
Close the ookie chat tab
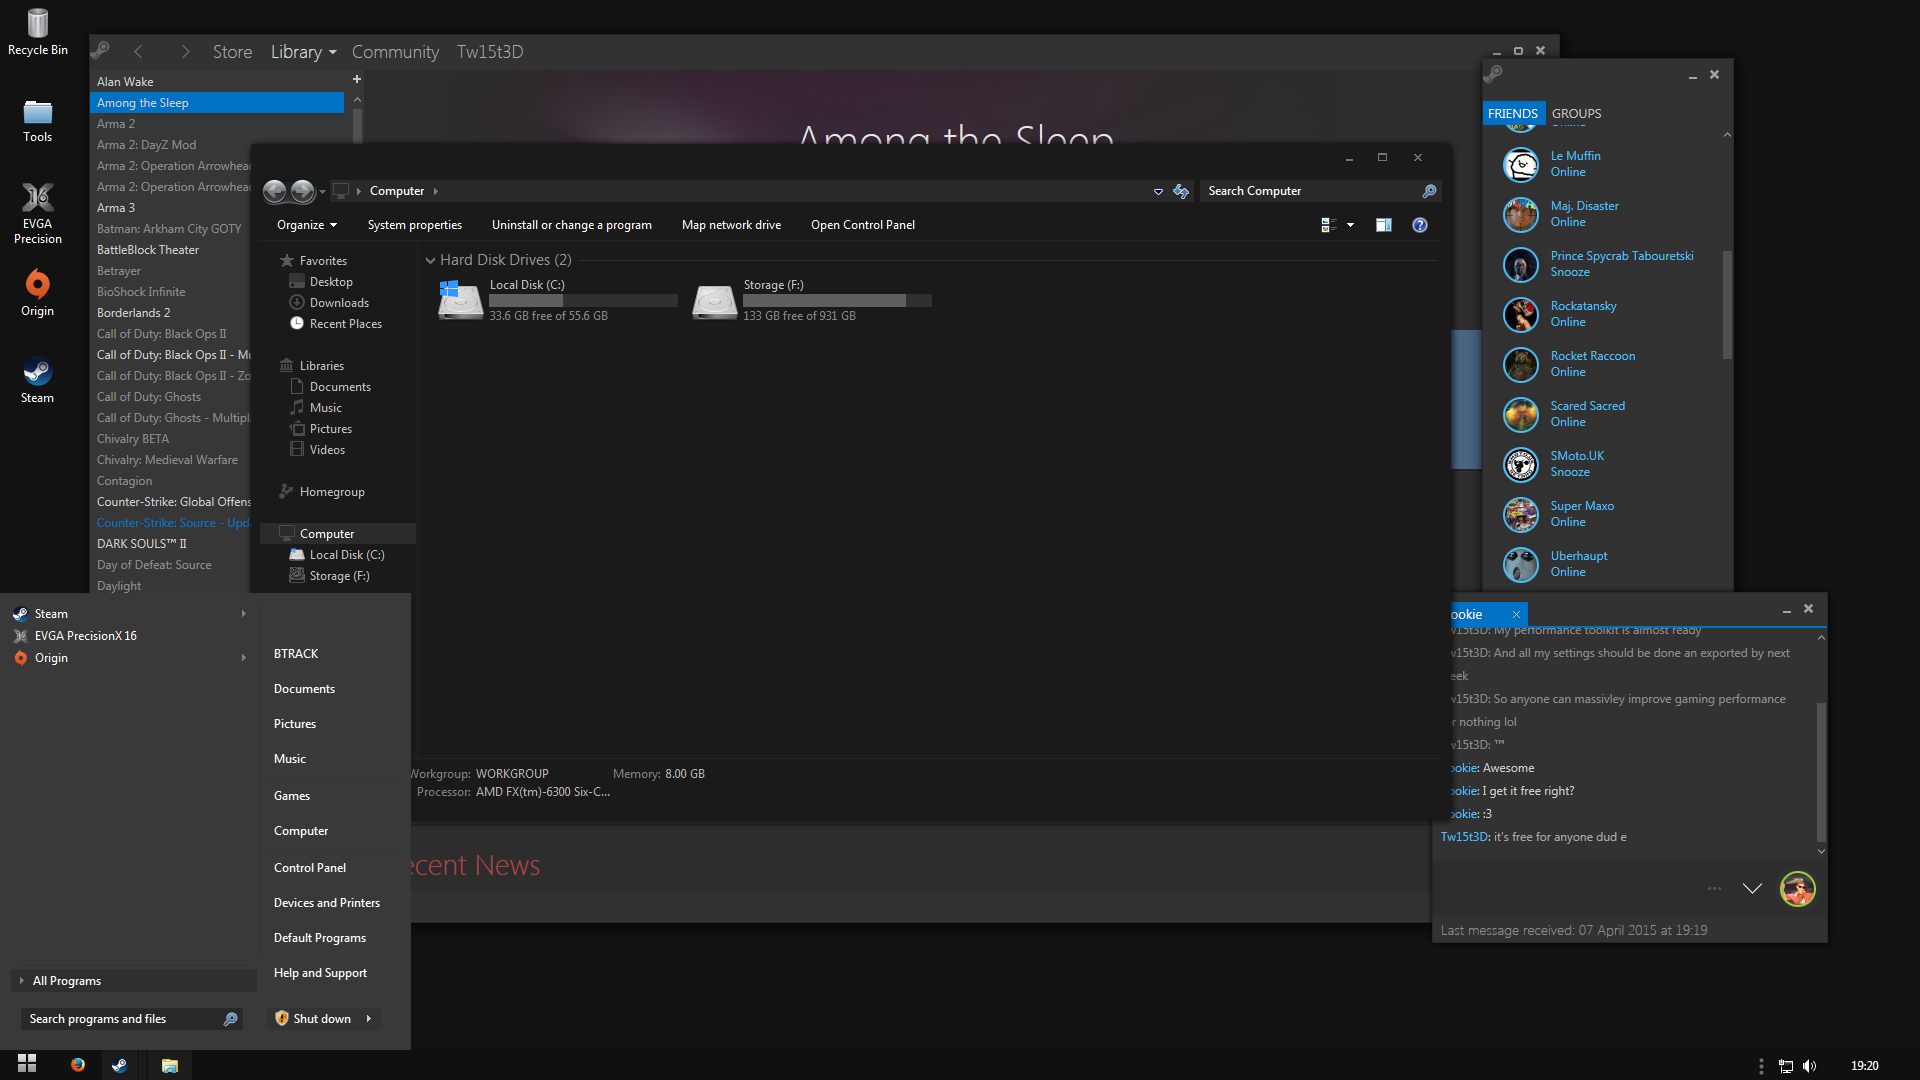click(1516, 614)
